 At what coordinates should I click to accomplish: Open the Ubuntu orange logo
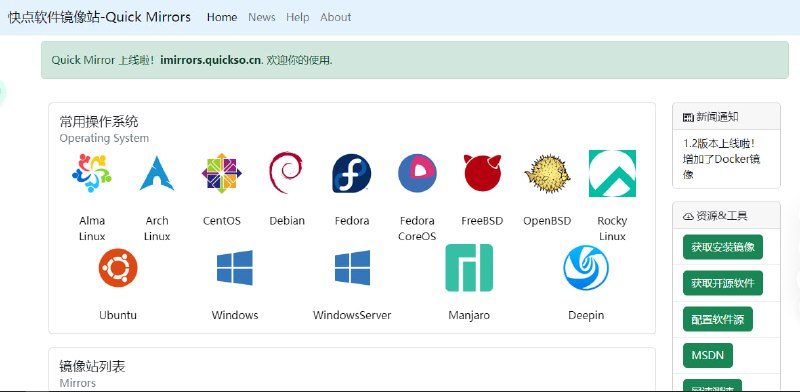(118, 267)
